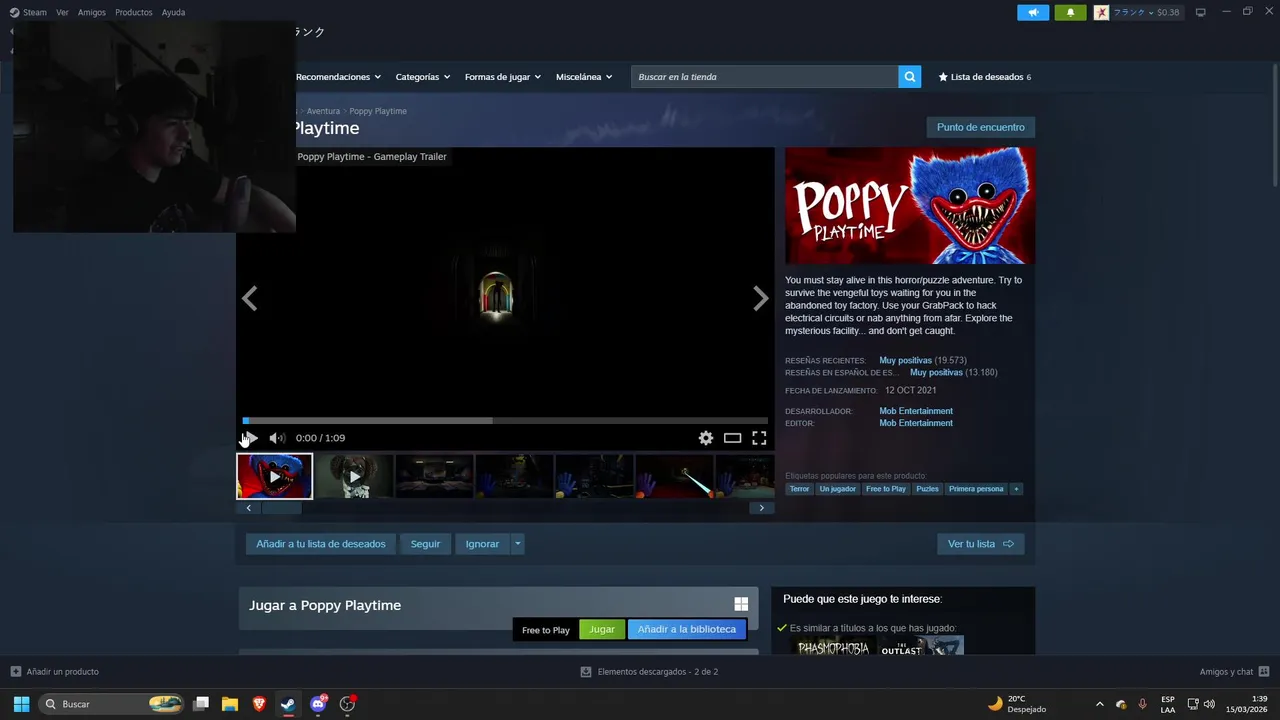
Task: Open account name dropdown with wallet balance
Action: (1146, 12)
